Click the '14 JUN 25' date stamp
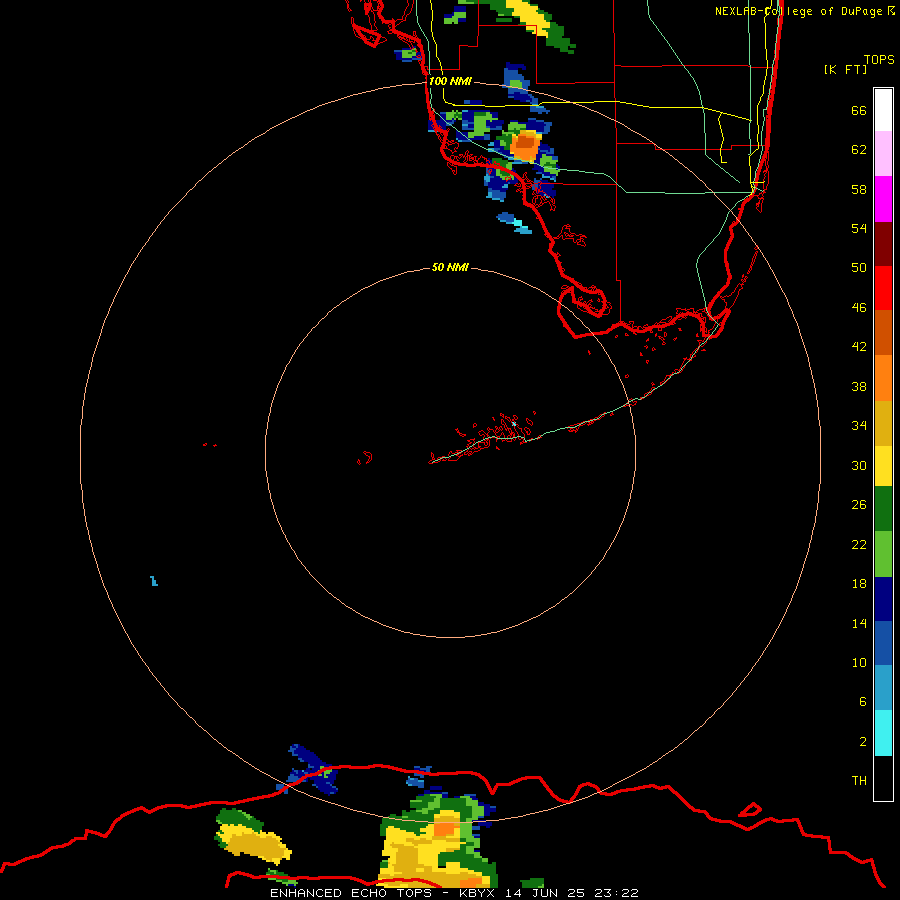Image resolution: width=900 pixels, height=900 pixels. (x=545, y=893)
